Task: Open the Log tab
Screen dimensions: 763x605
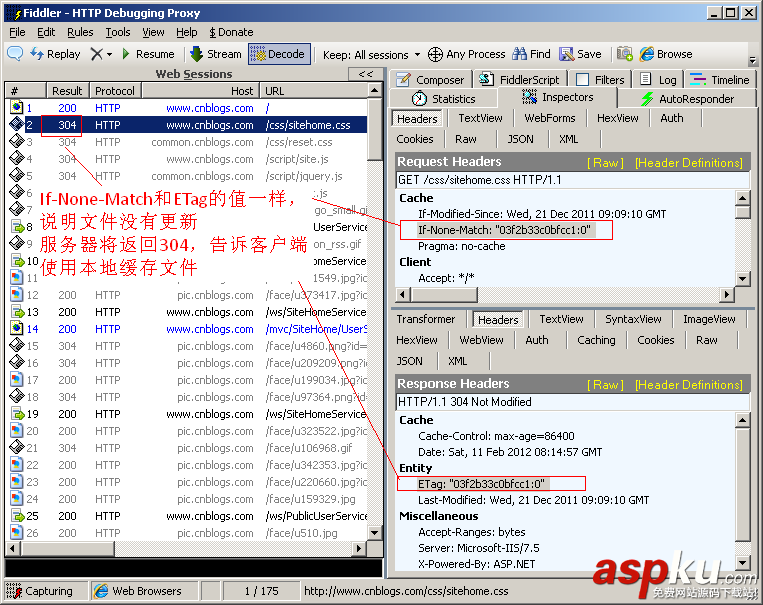Action: click(x=658, y=80)
